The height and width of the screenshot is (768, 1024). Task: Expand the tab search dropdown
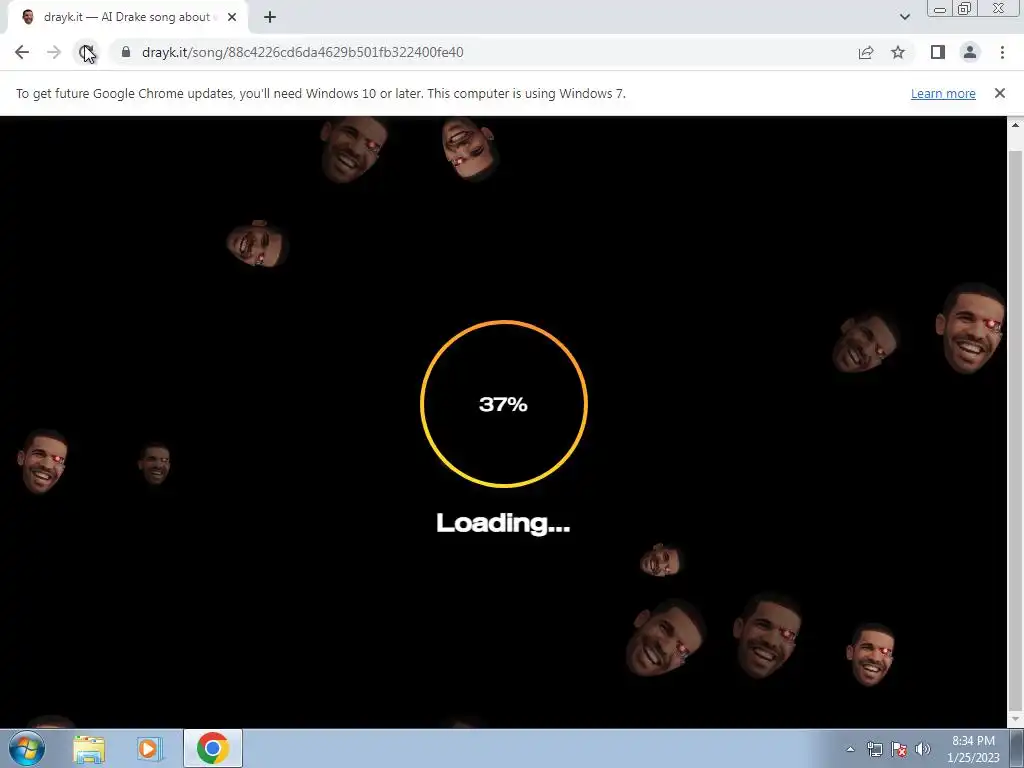coord(904,17)
